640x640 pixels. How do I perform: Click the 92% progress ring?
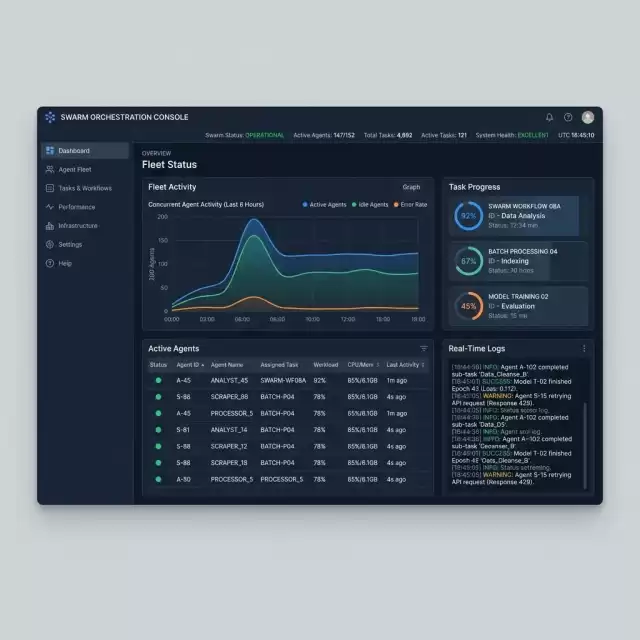[469, 216]
